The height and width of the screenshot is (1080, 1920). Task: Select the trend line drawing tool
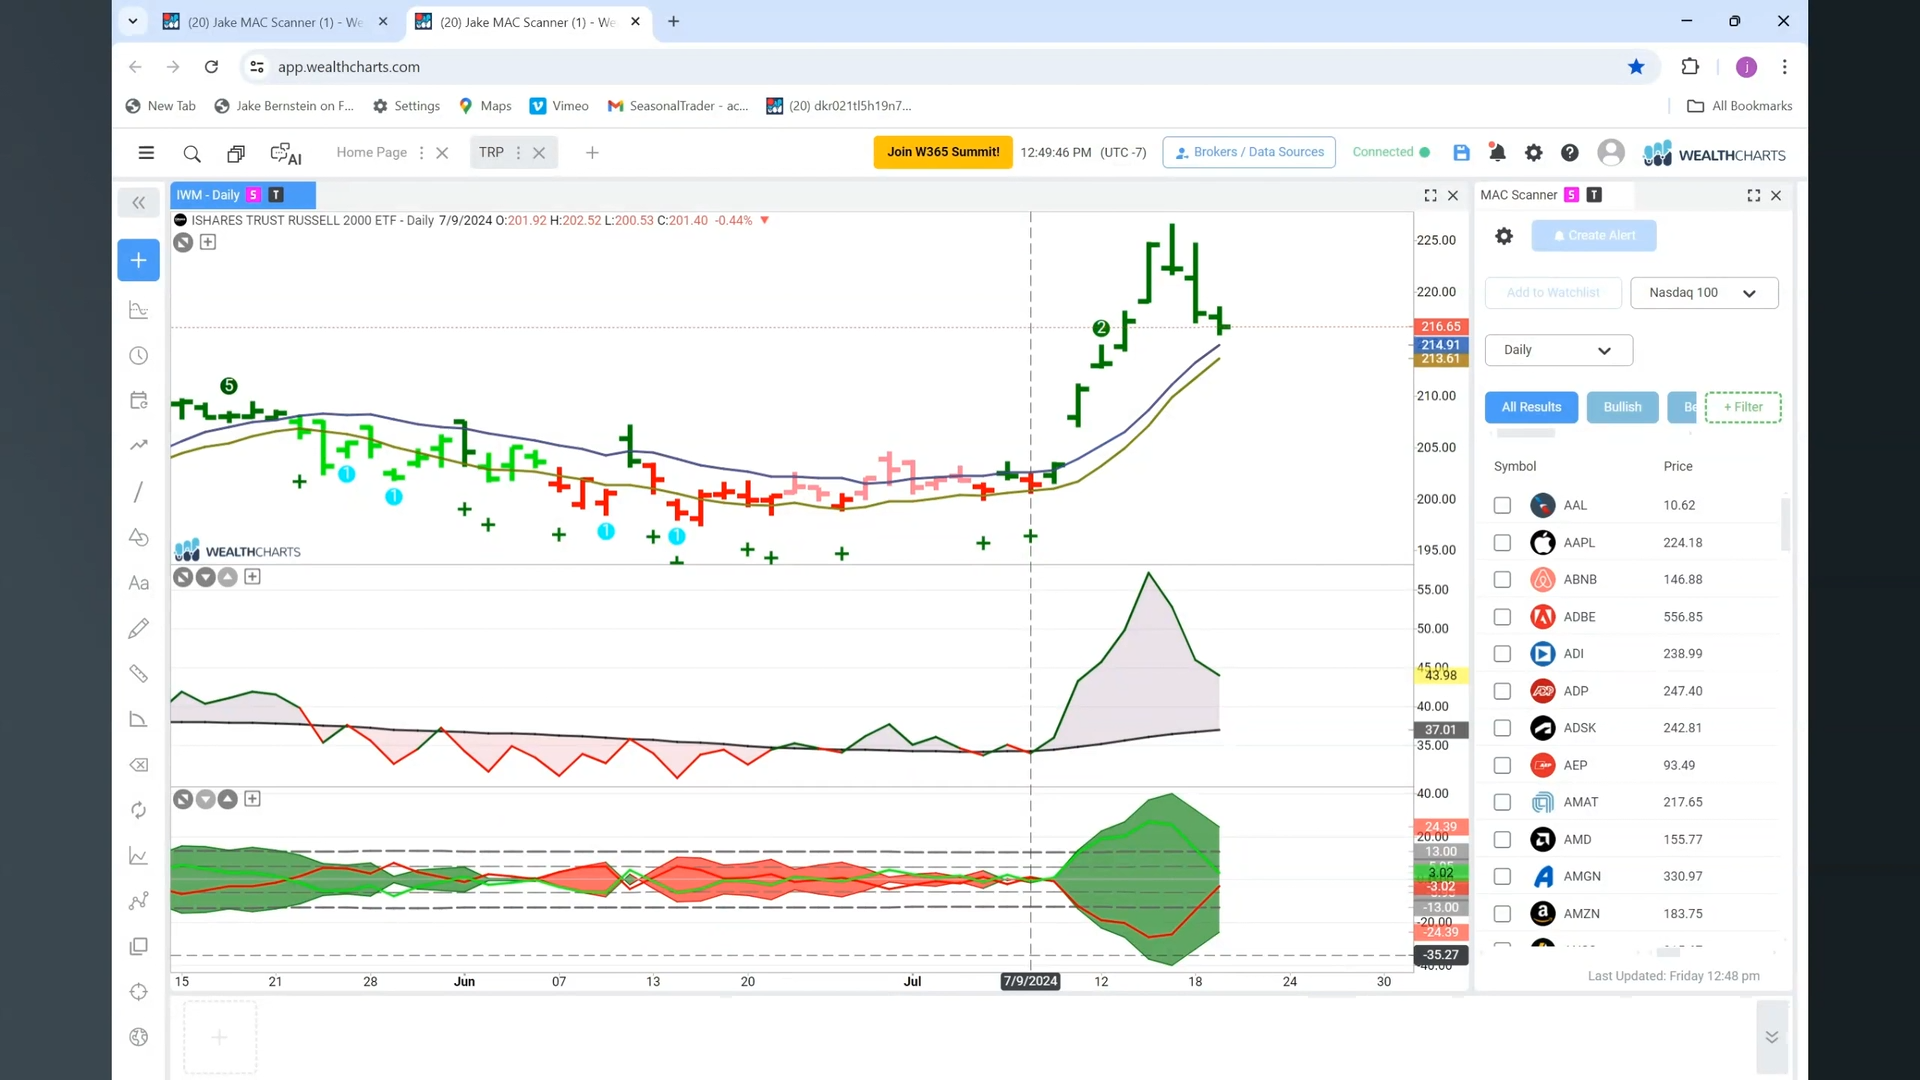139,492
